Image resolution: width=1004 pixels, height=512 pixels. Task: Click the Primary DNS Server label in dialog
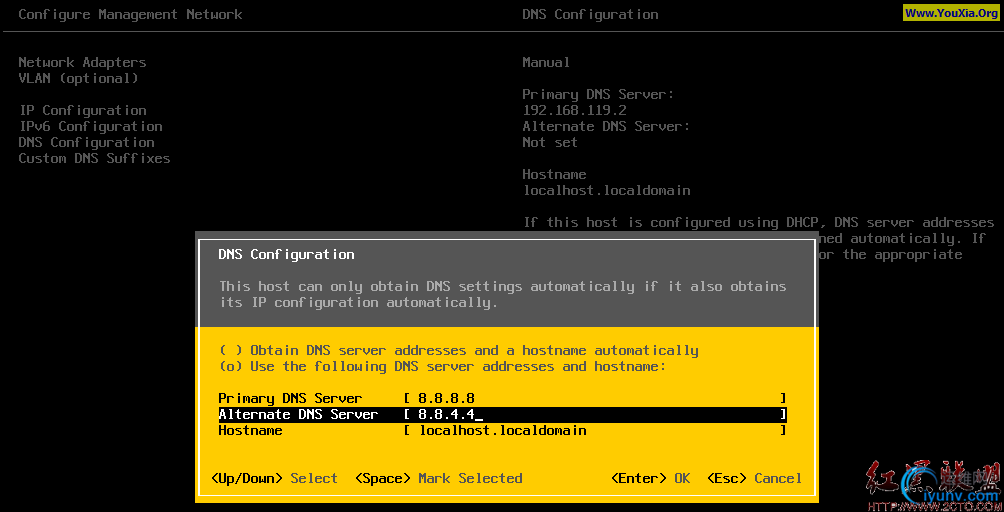pos(290,398)
